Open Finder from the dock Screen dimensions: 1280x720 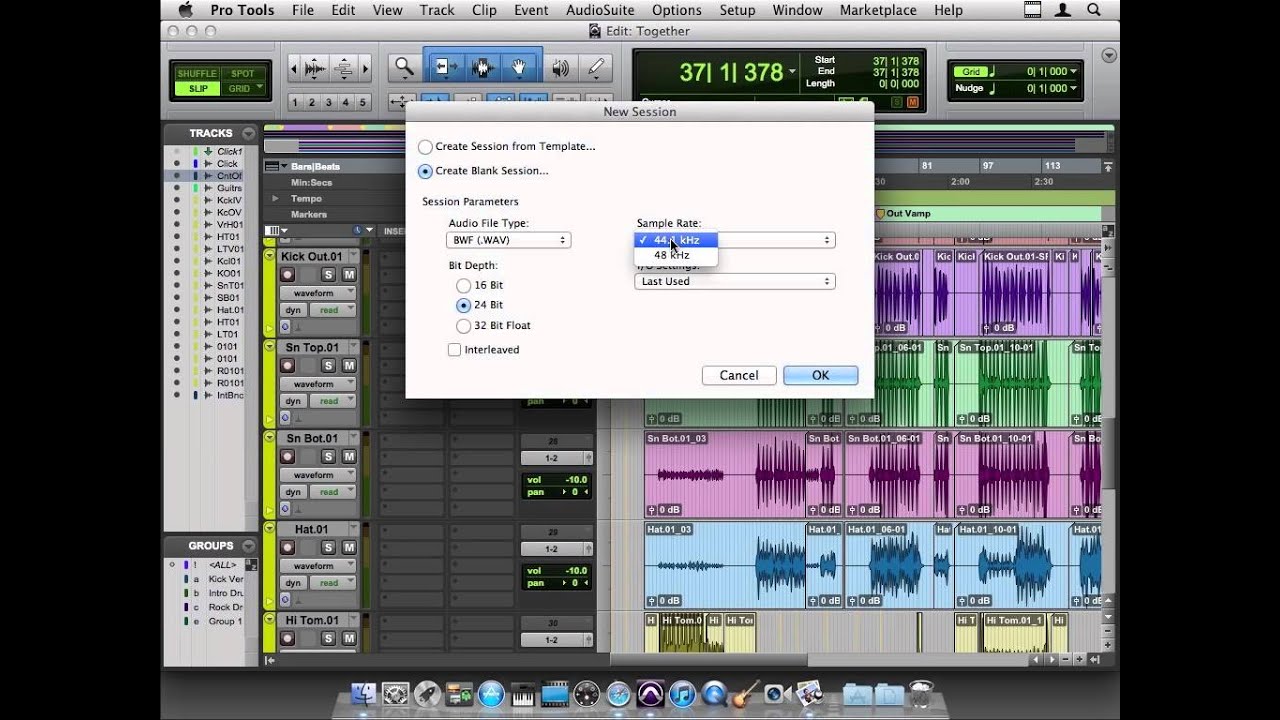[x=364, y=694]
